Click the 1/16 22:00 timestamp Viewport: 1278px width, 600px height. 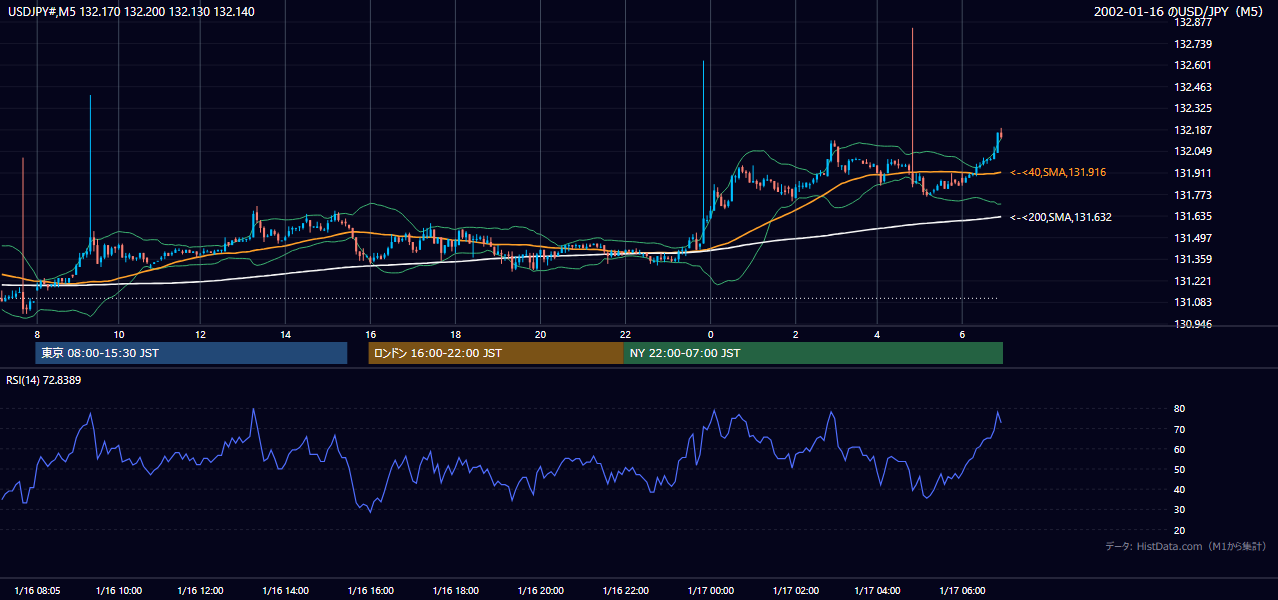tap(625, 590)
